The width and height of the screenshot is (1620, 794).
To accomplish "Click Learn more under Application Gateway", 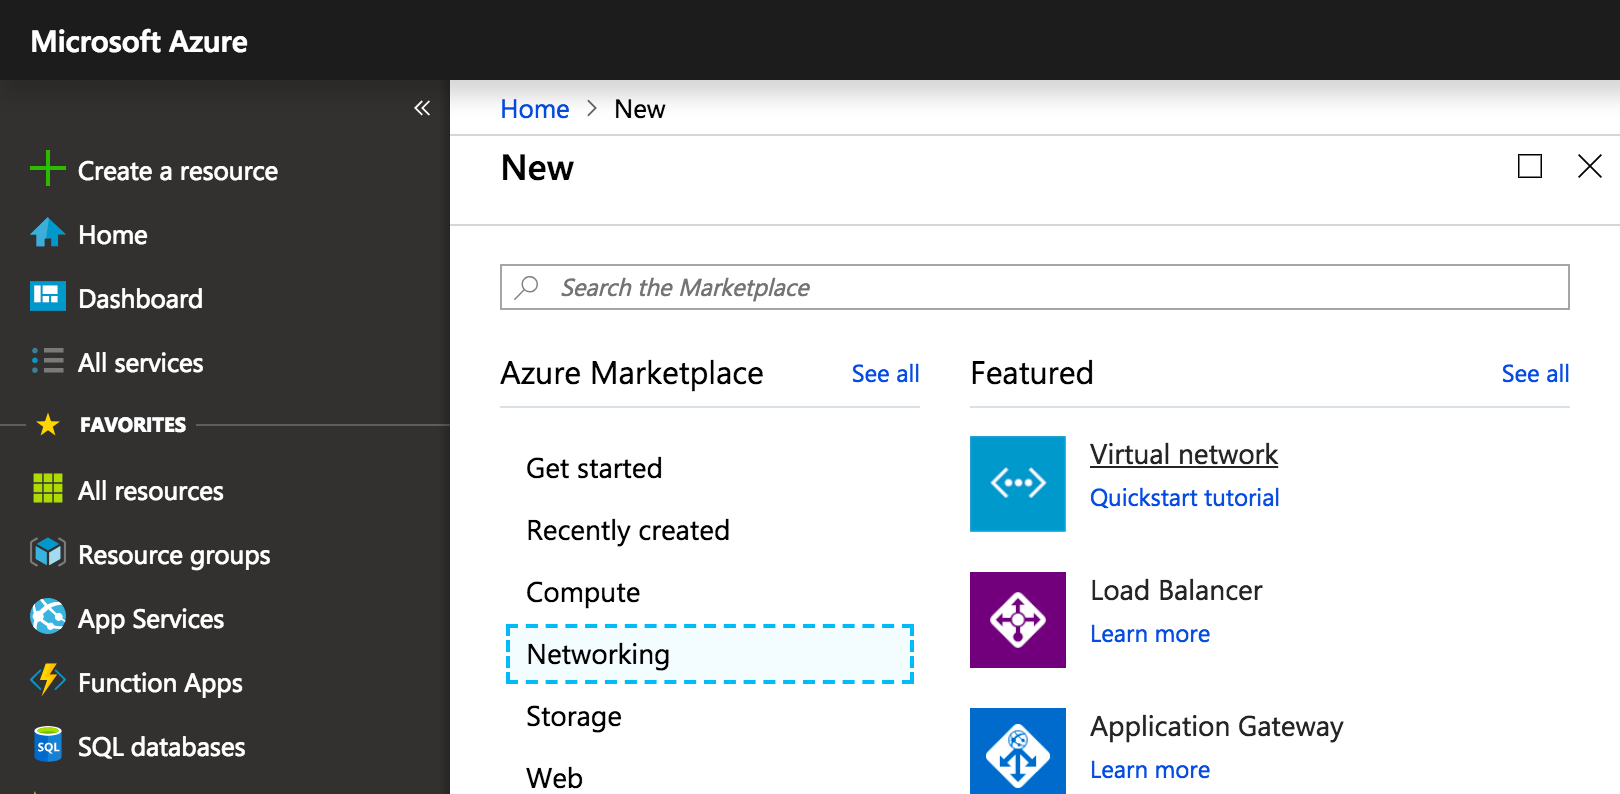I will pos(1150,770).
